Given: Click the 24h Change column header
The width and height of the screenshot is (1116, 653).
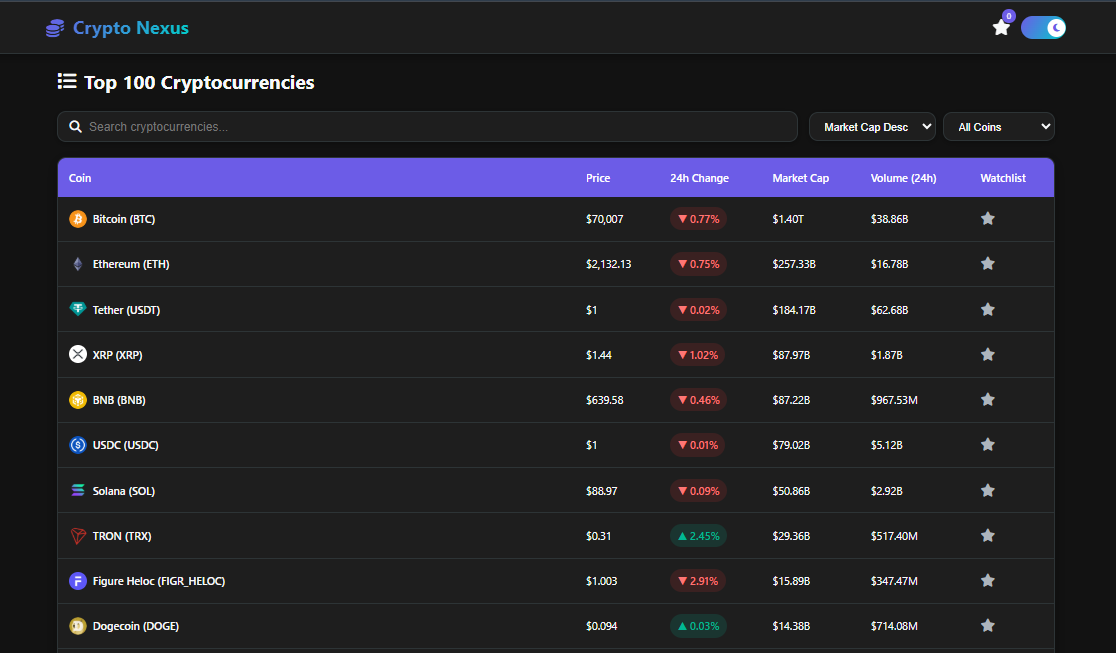Looking at the screenshot, I should [699, 177].
